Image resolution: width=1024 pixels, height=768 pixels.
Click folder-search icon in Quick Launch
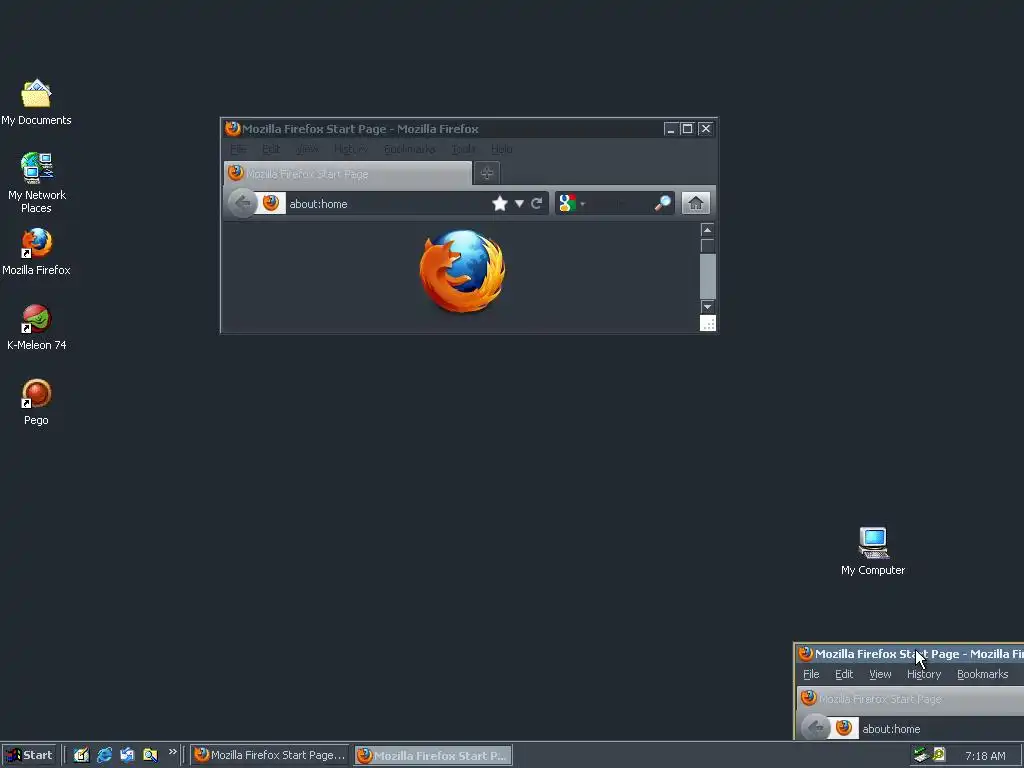coord(150,755)
